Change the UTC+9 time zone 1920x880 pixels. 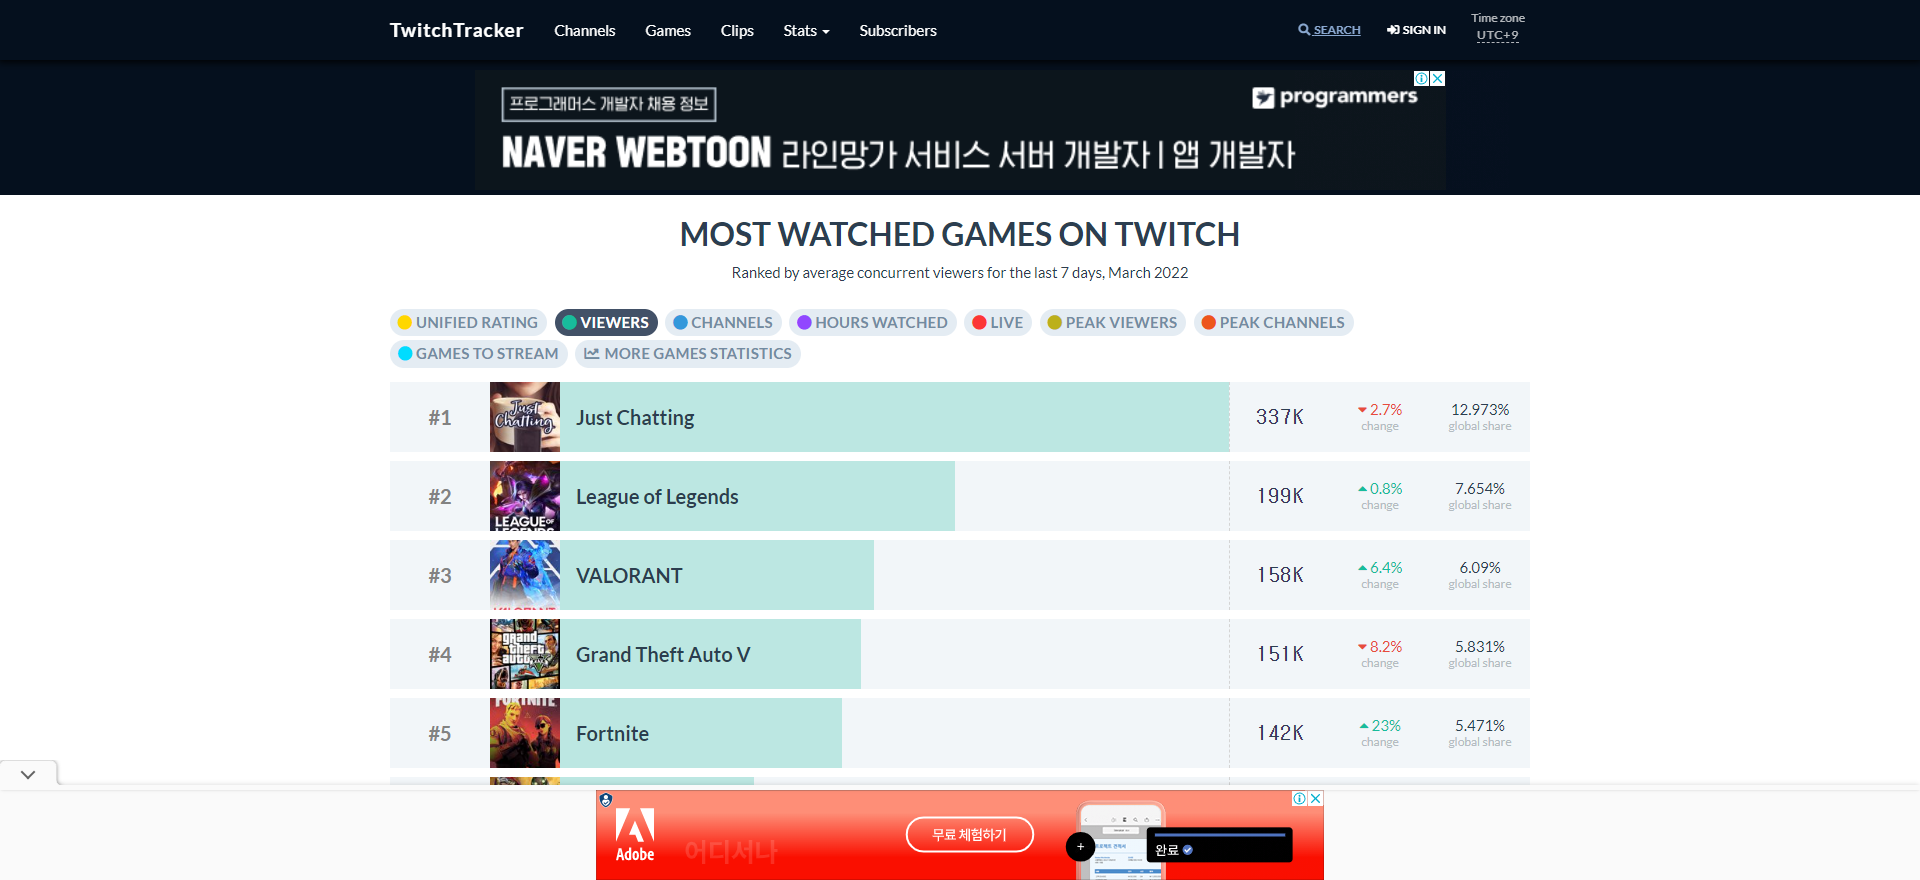point(1497,35)
